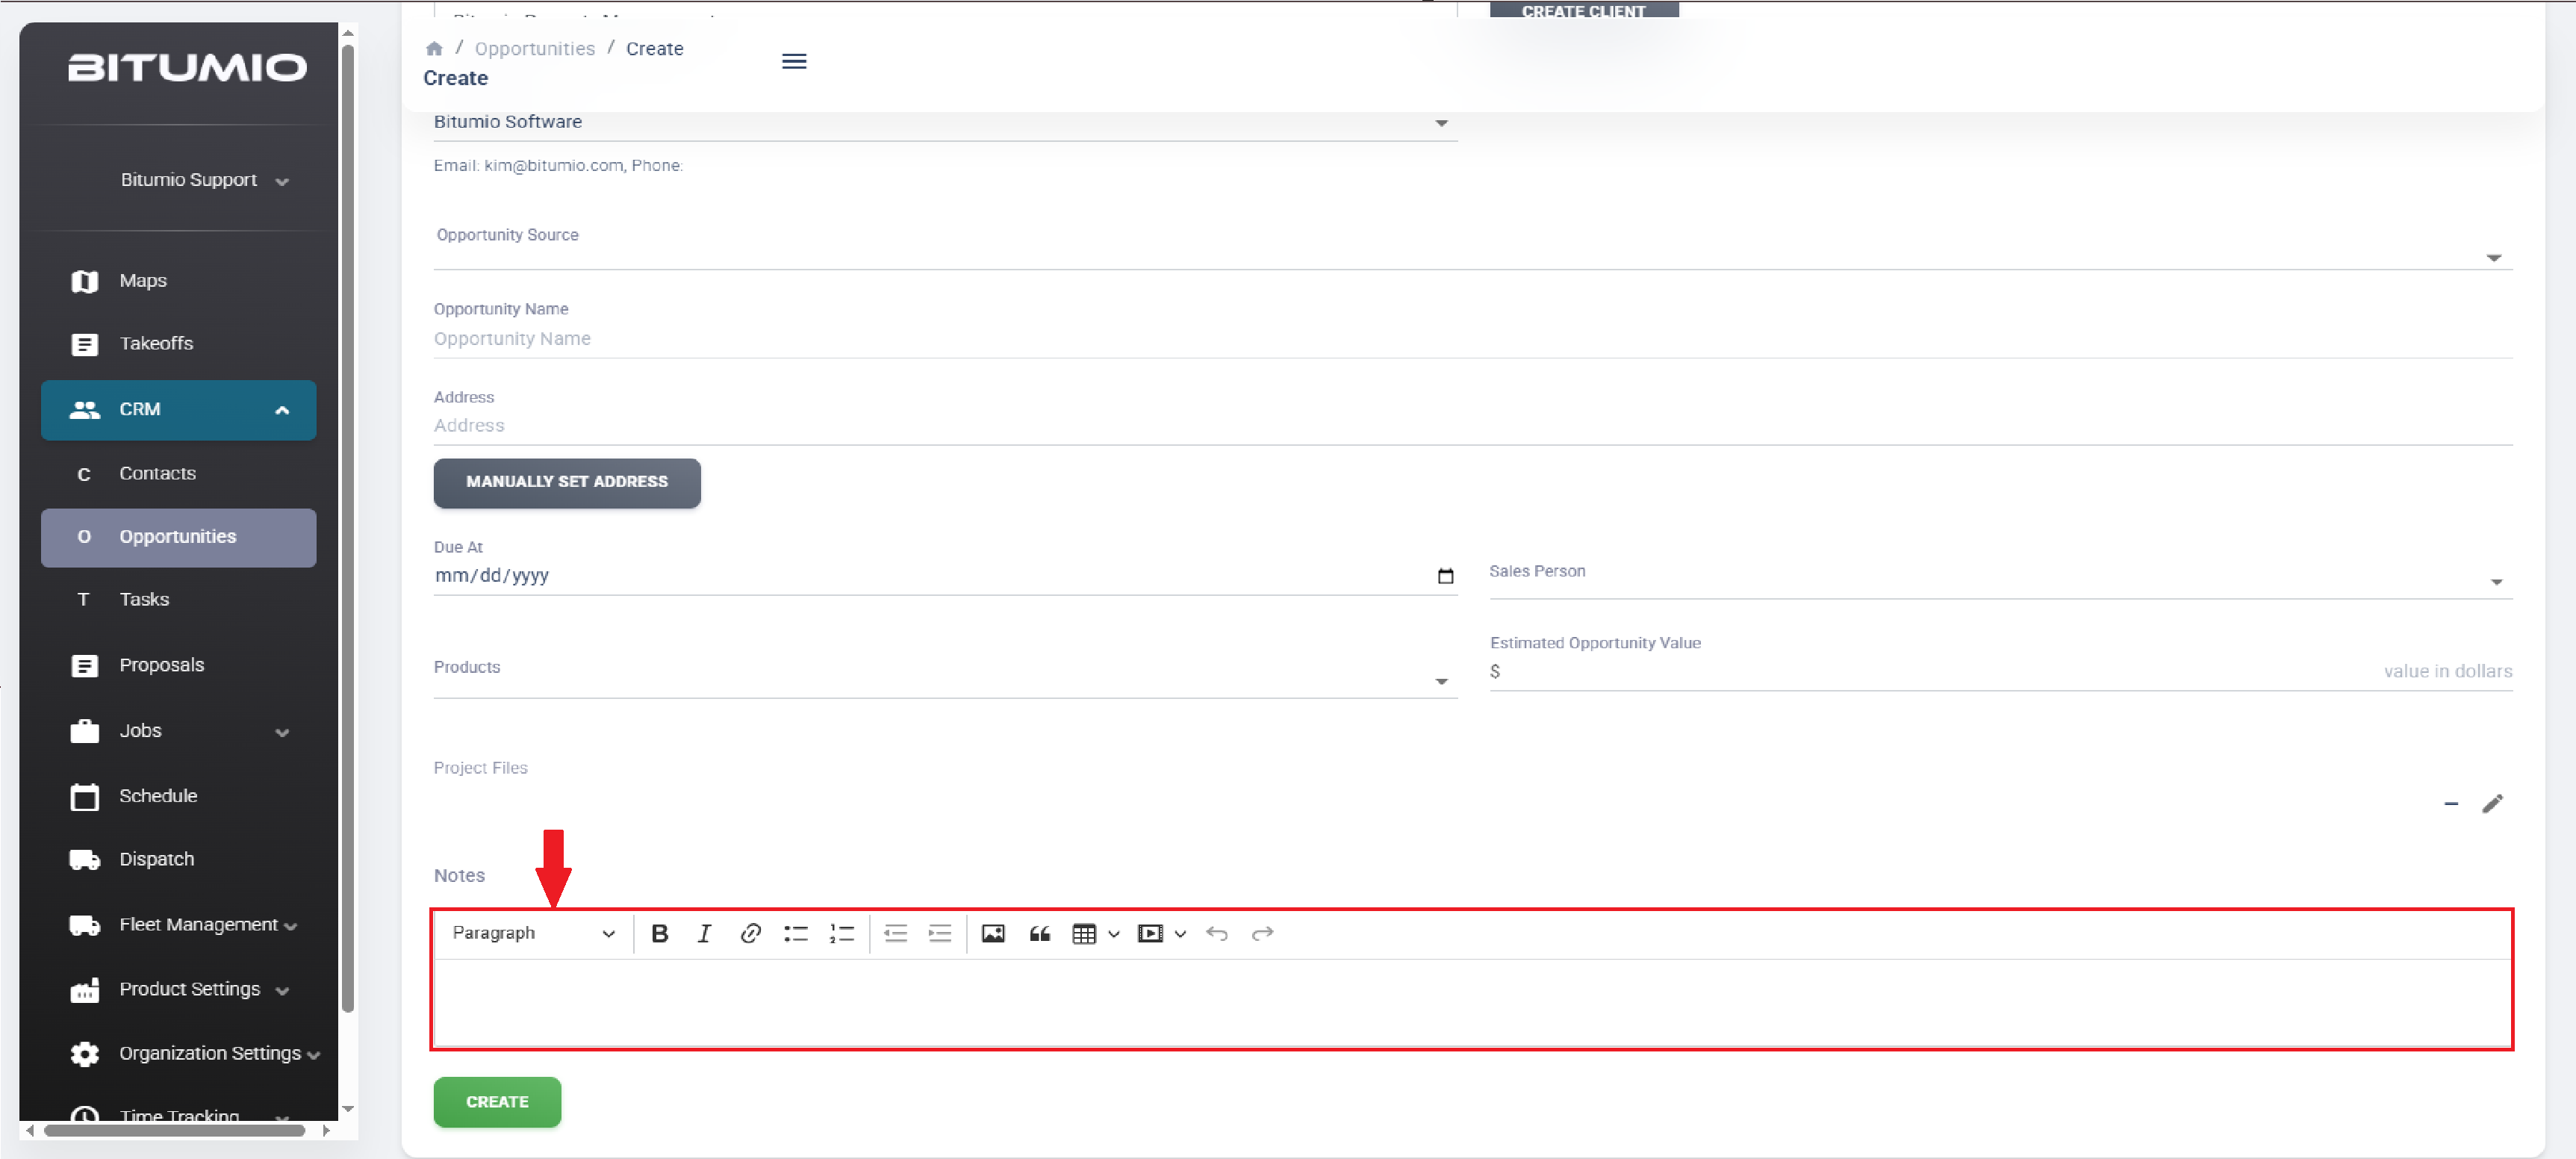Select Opportunities in the CRM menu
The width and height of the screenshot is (2576, 1159).
(x=179, y=538)
